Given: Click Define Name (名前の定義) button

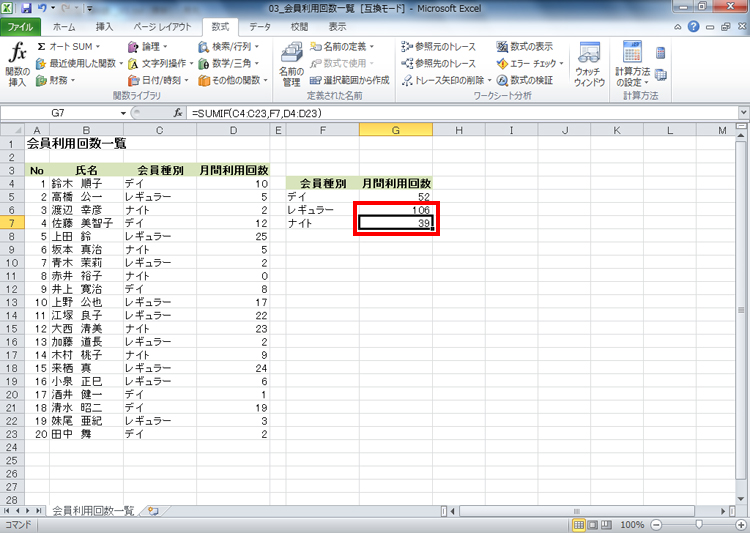Looking at the screenshot, I should [338, 46].
